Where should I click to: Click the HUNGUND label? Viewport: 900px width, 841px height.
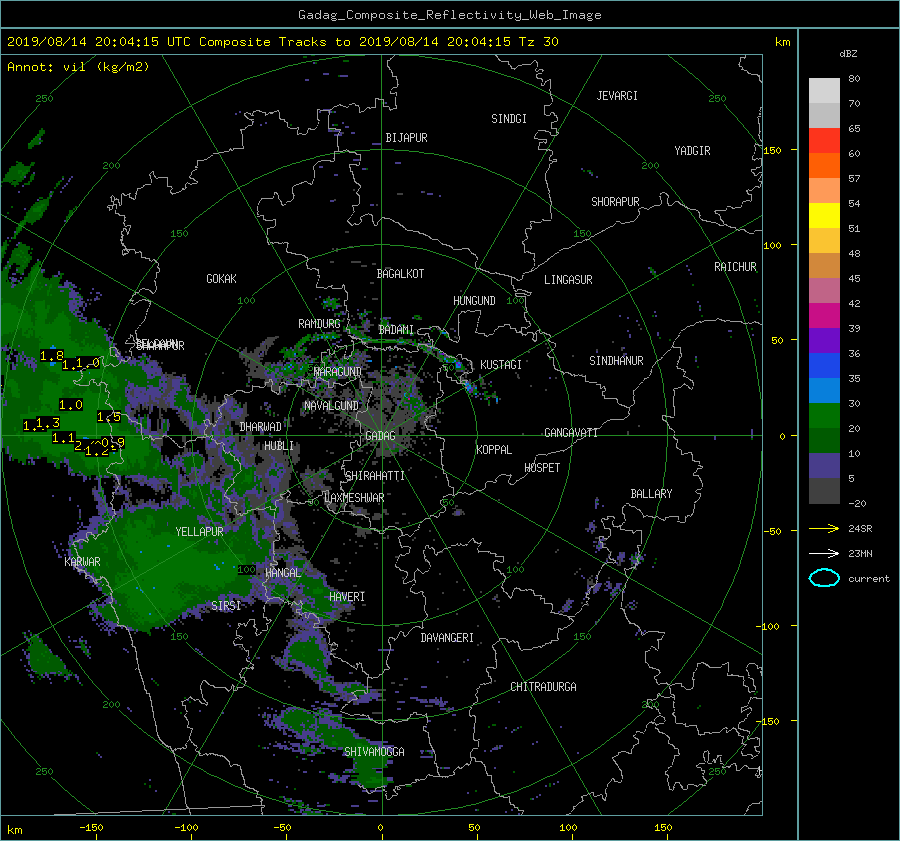(x=474, y=301)
